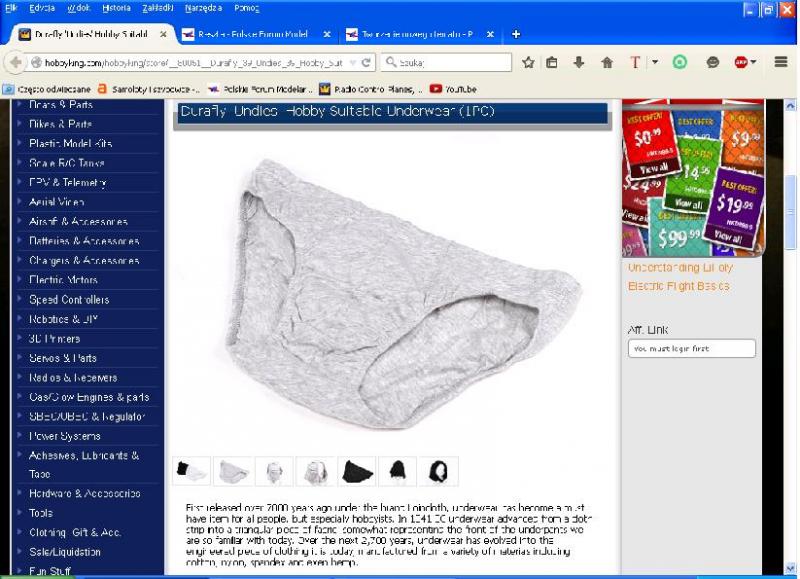Viewport: 800px width, 579px height.
Task: Open the Speed Controllers category link
Action: [69, 300]
